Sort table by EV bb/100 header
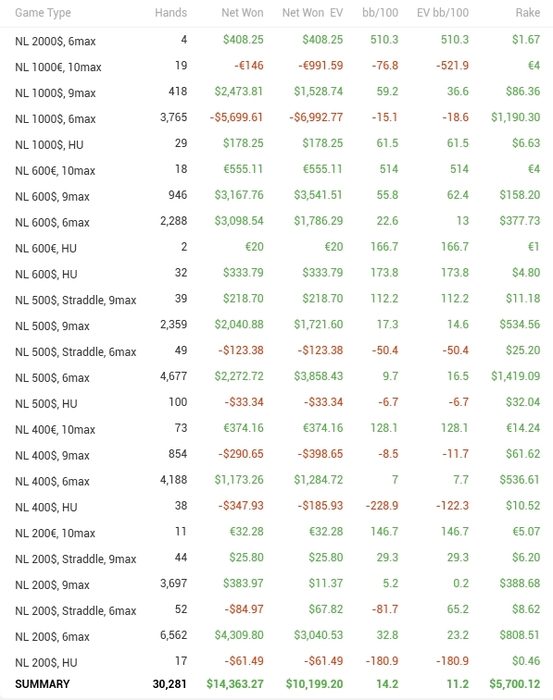 [442, 13]
